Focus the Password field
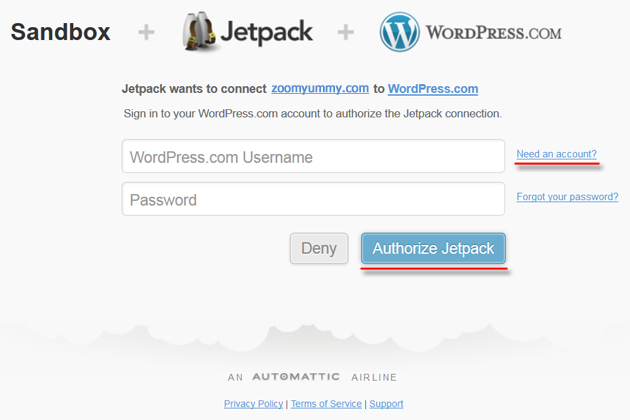Viewport: 630px width, 420px height. pos(313,199)
